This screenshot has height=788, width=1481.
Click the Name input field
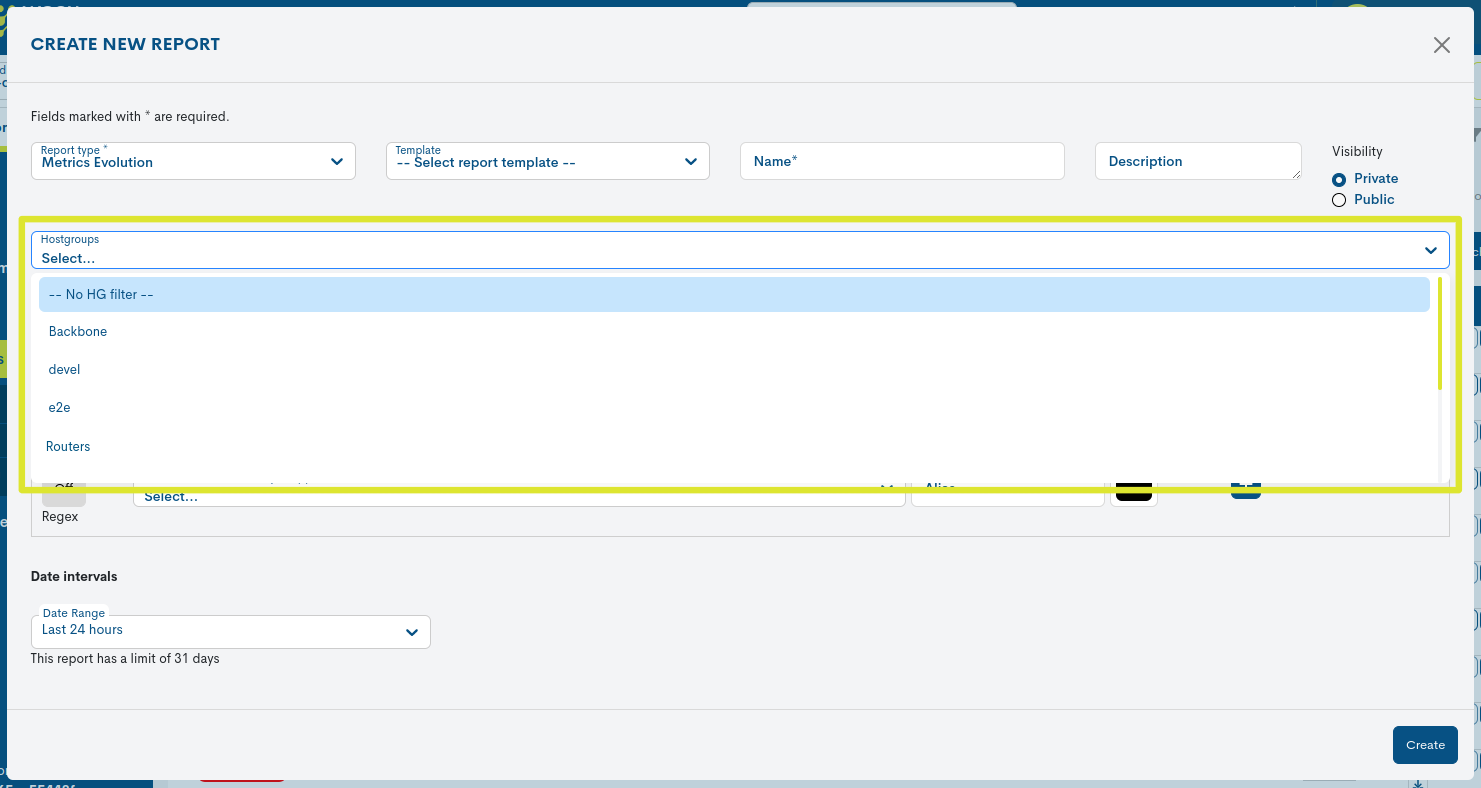coord(902,161)
